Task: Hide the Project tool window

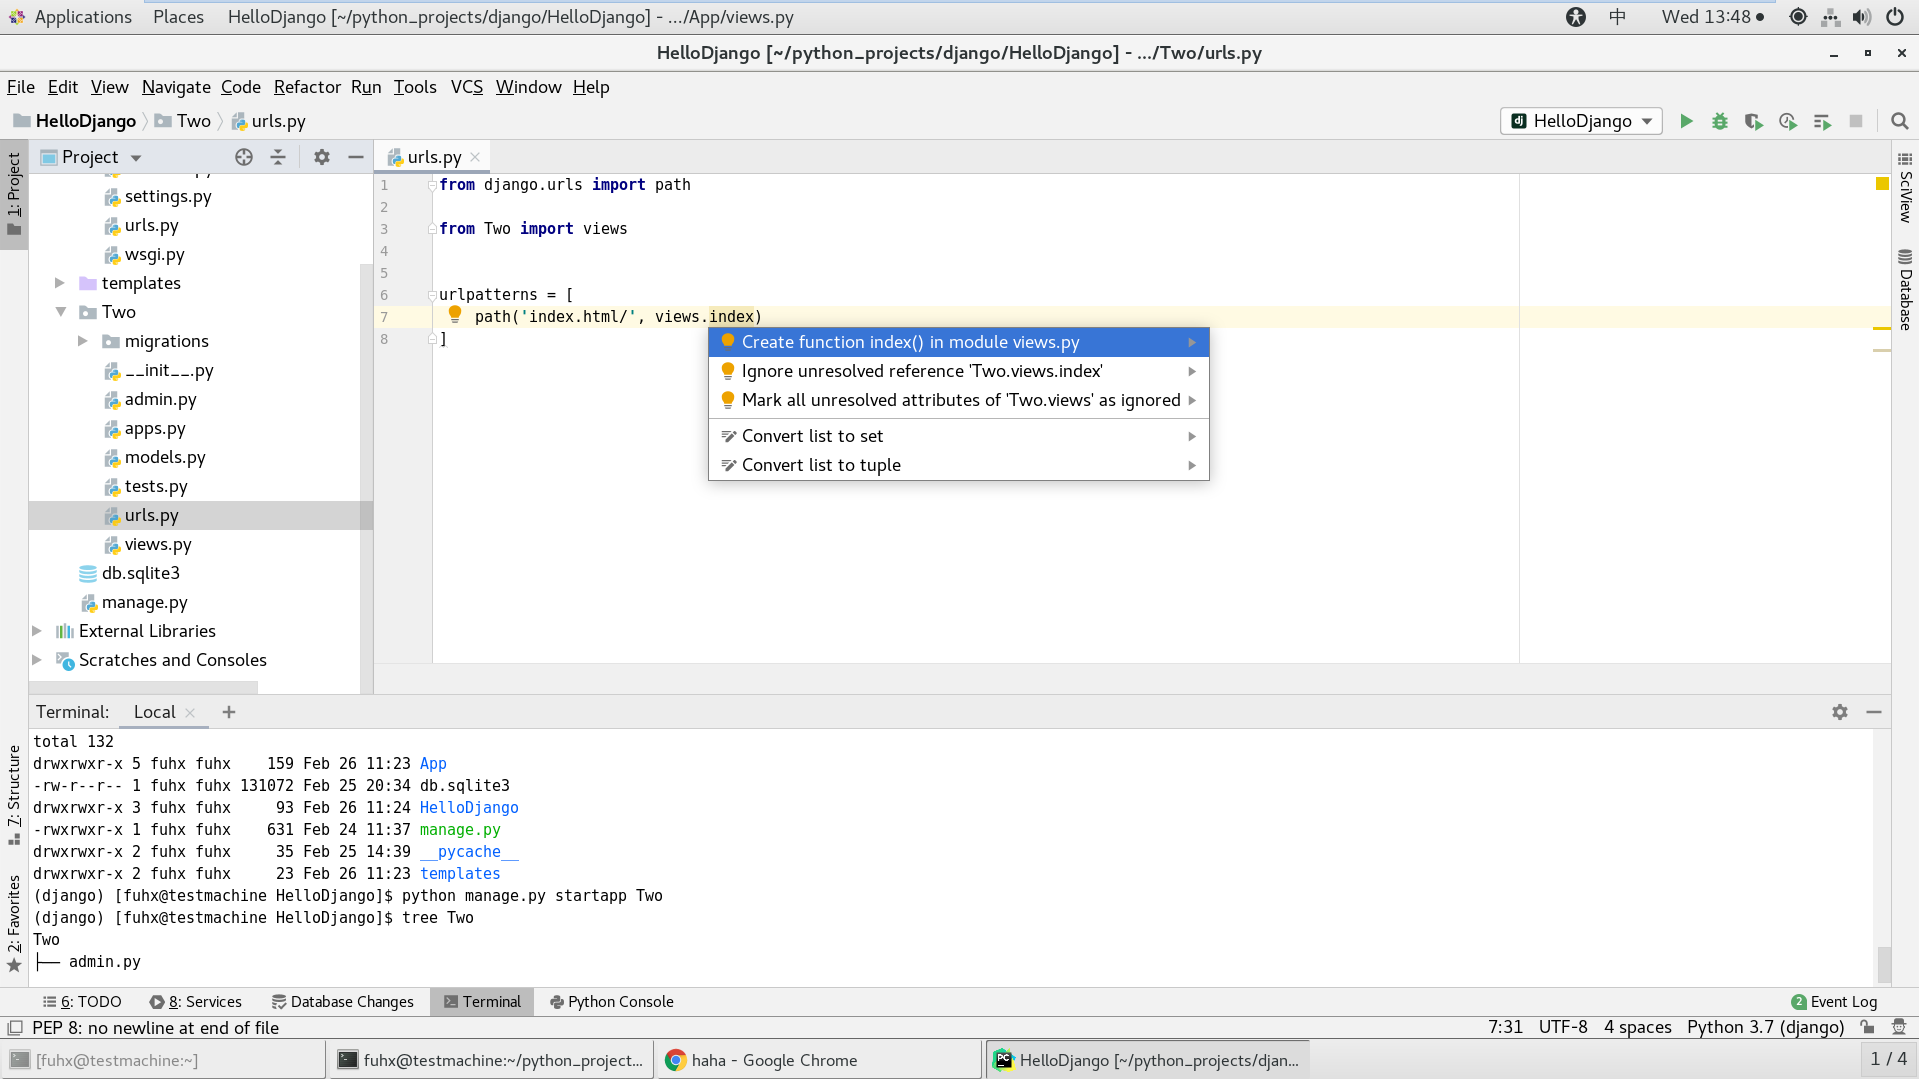Action: click(x=356, y=157)
